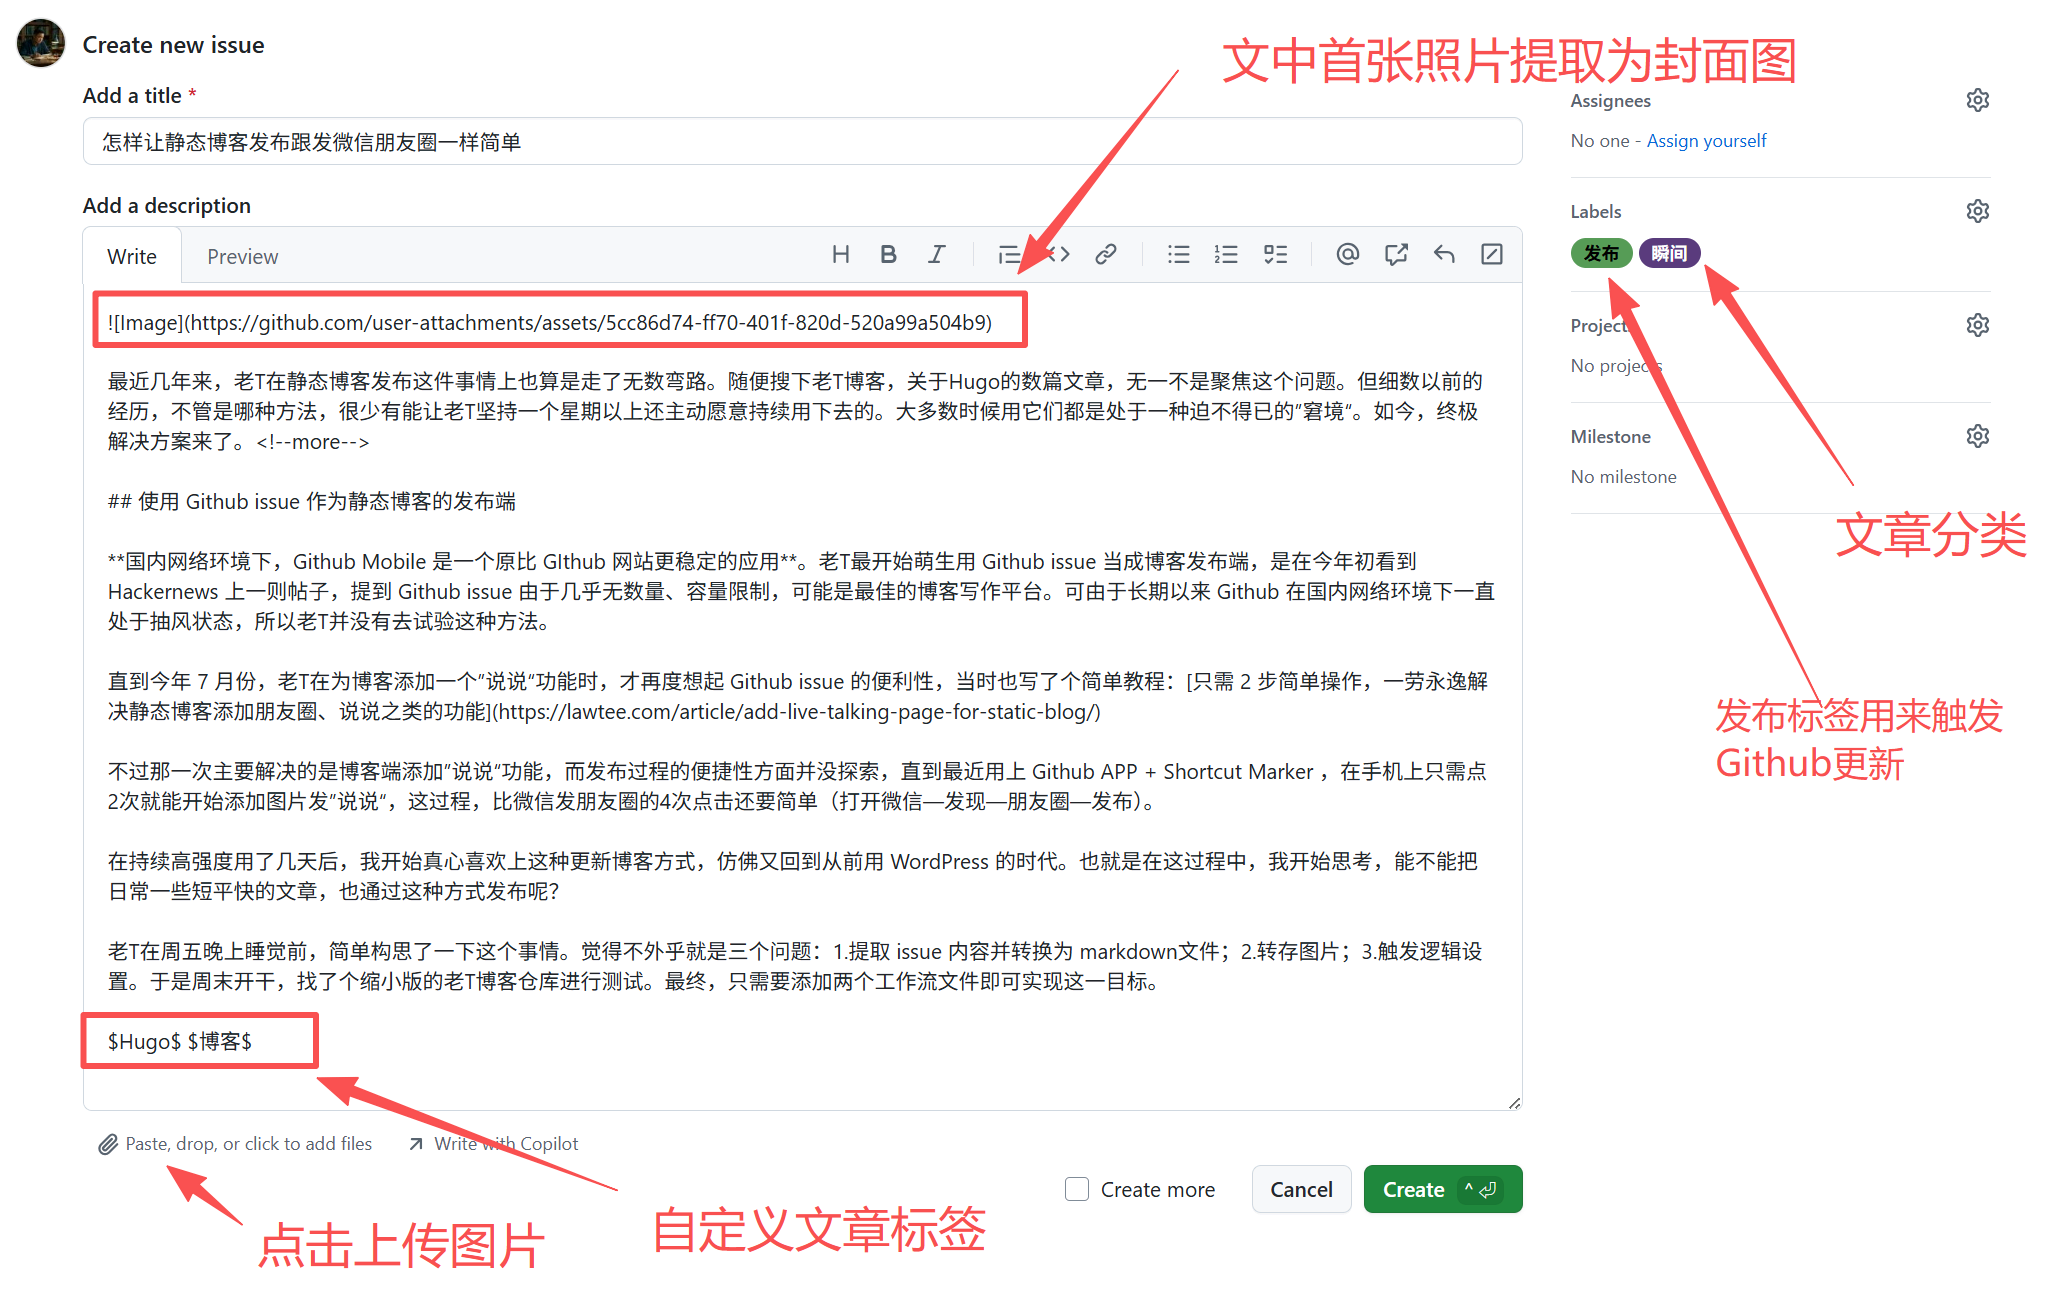Insert a heading using the toolbar icon
Screen dimensions: 2065x1303
tap(840, 254)
